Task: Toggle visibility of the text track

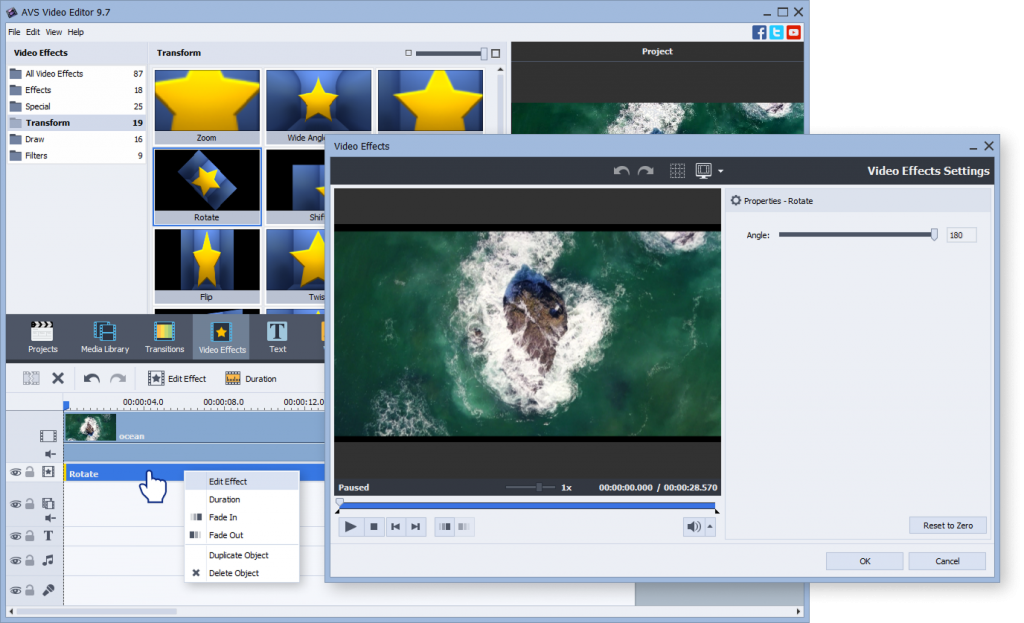Action: coord(16,535)
